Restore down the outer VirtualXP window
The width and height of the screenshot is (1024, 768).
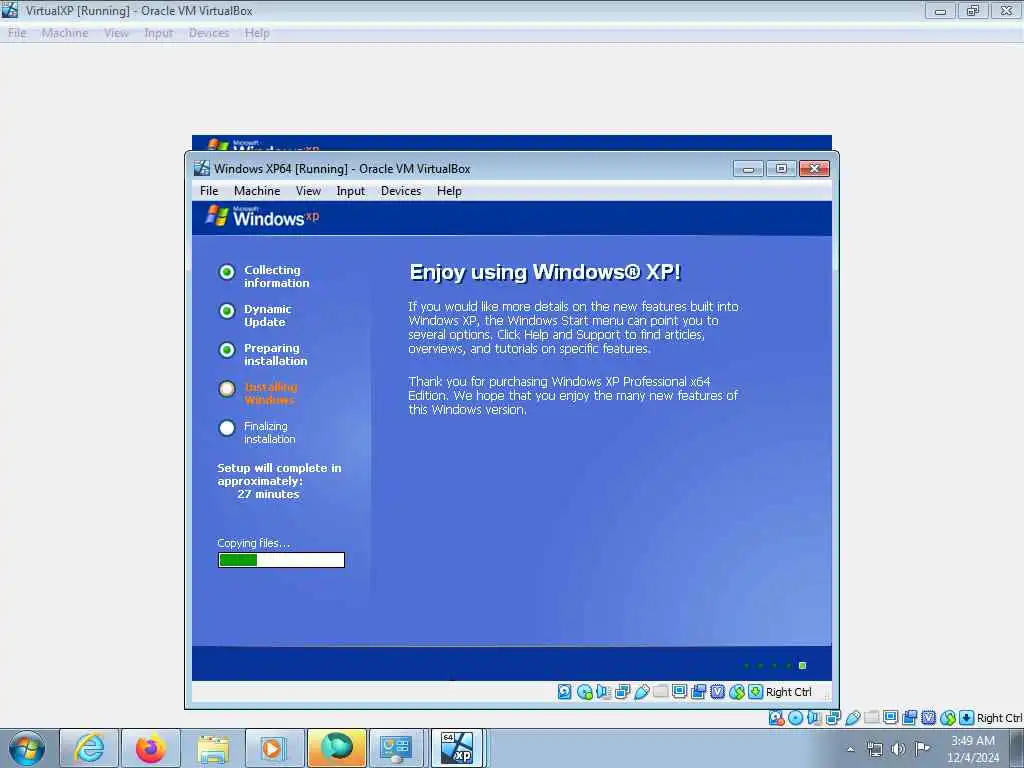tap(973, 10)
